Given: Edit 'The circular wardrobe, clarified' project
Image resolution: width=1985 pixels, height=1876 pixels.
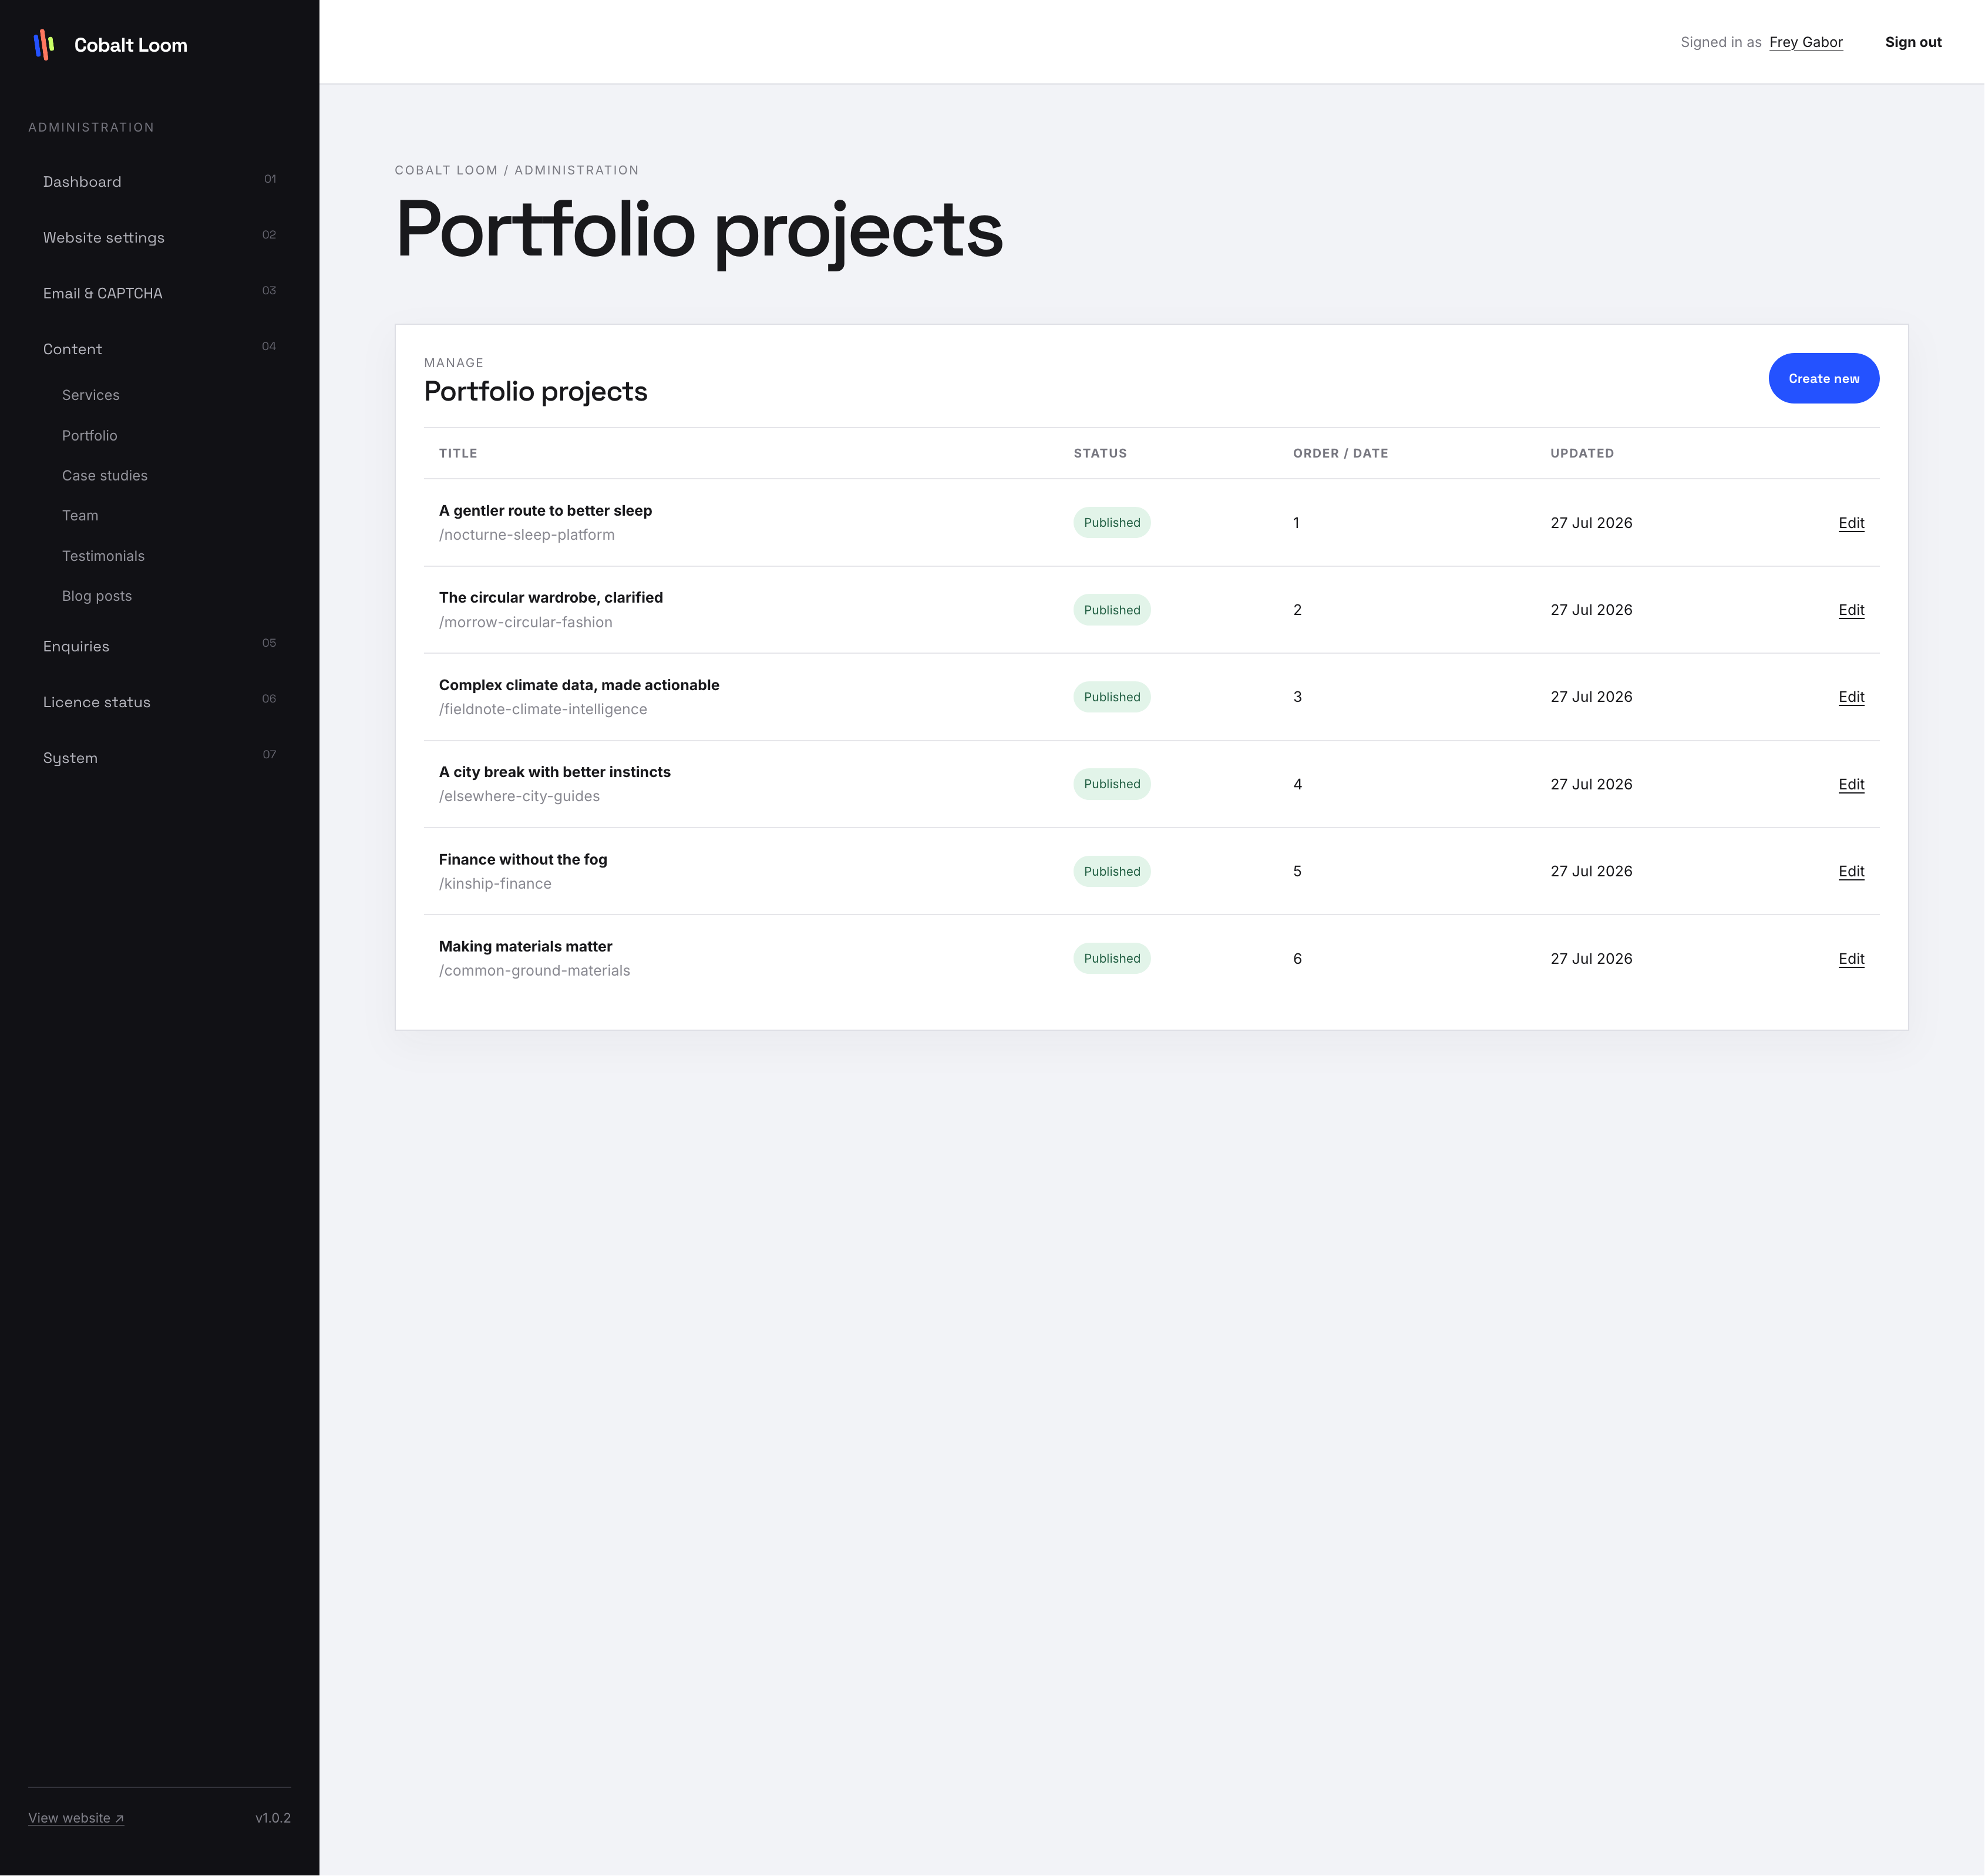Looking at the screenshot, I should tap(1851, 610).
